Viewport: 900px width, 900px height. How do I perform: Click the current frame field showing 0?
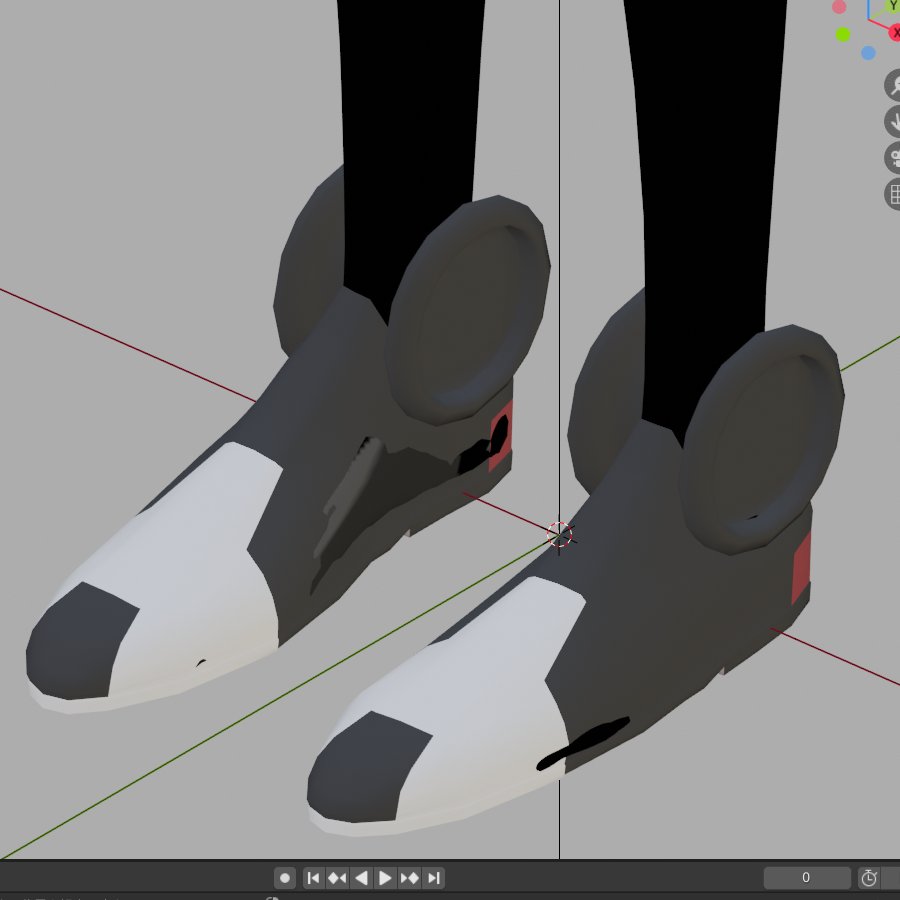pyautogui.click(x=806, y=878)
